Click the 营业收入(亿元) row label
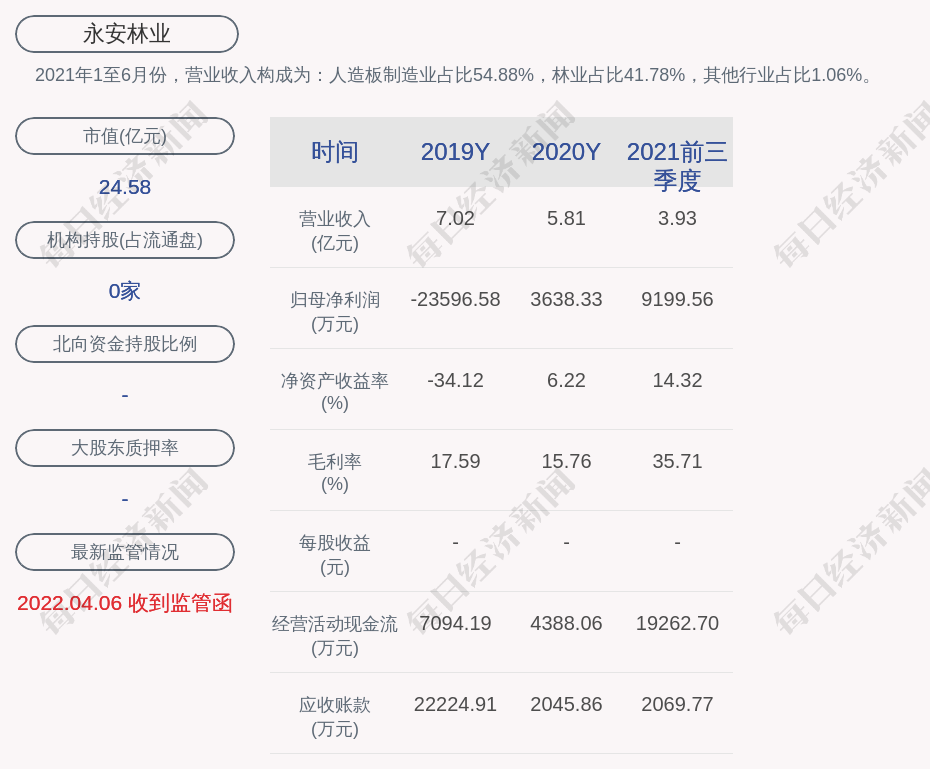The width and height of the screenshot is (930, 769). [x=335, y=231]
